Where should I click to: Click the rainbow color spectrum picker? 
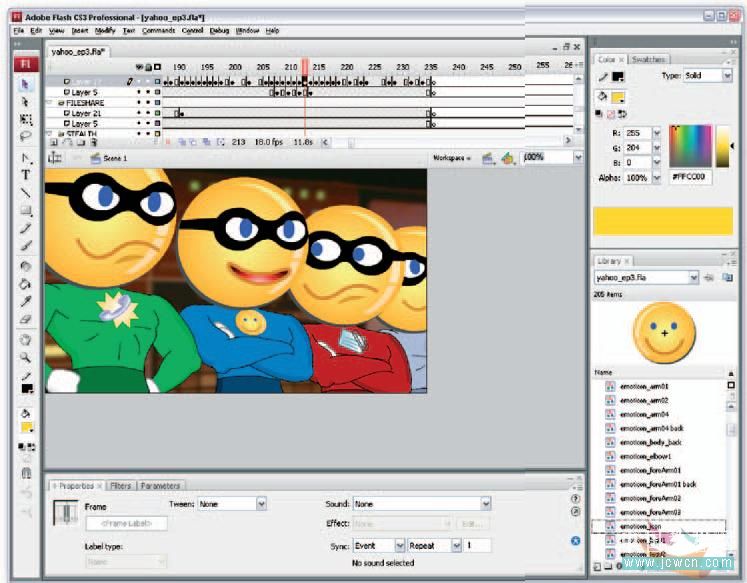point(690,146)
